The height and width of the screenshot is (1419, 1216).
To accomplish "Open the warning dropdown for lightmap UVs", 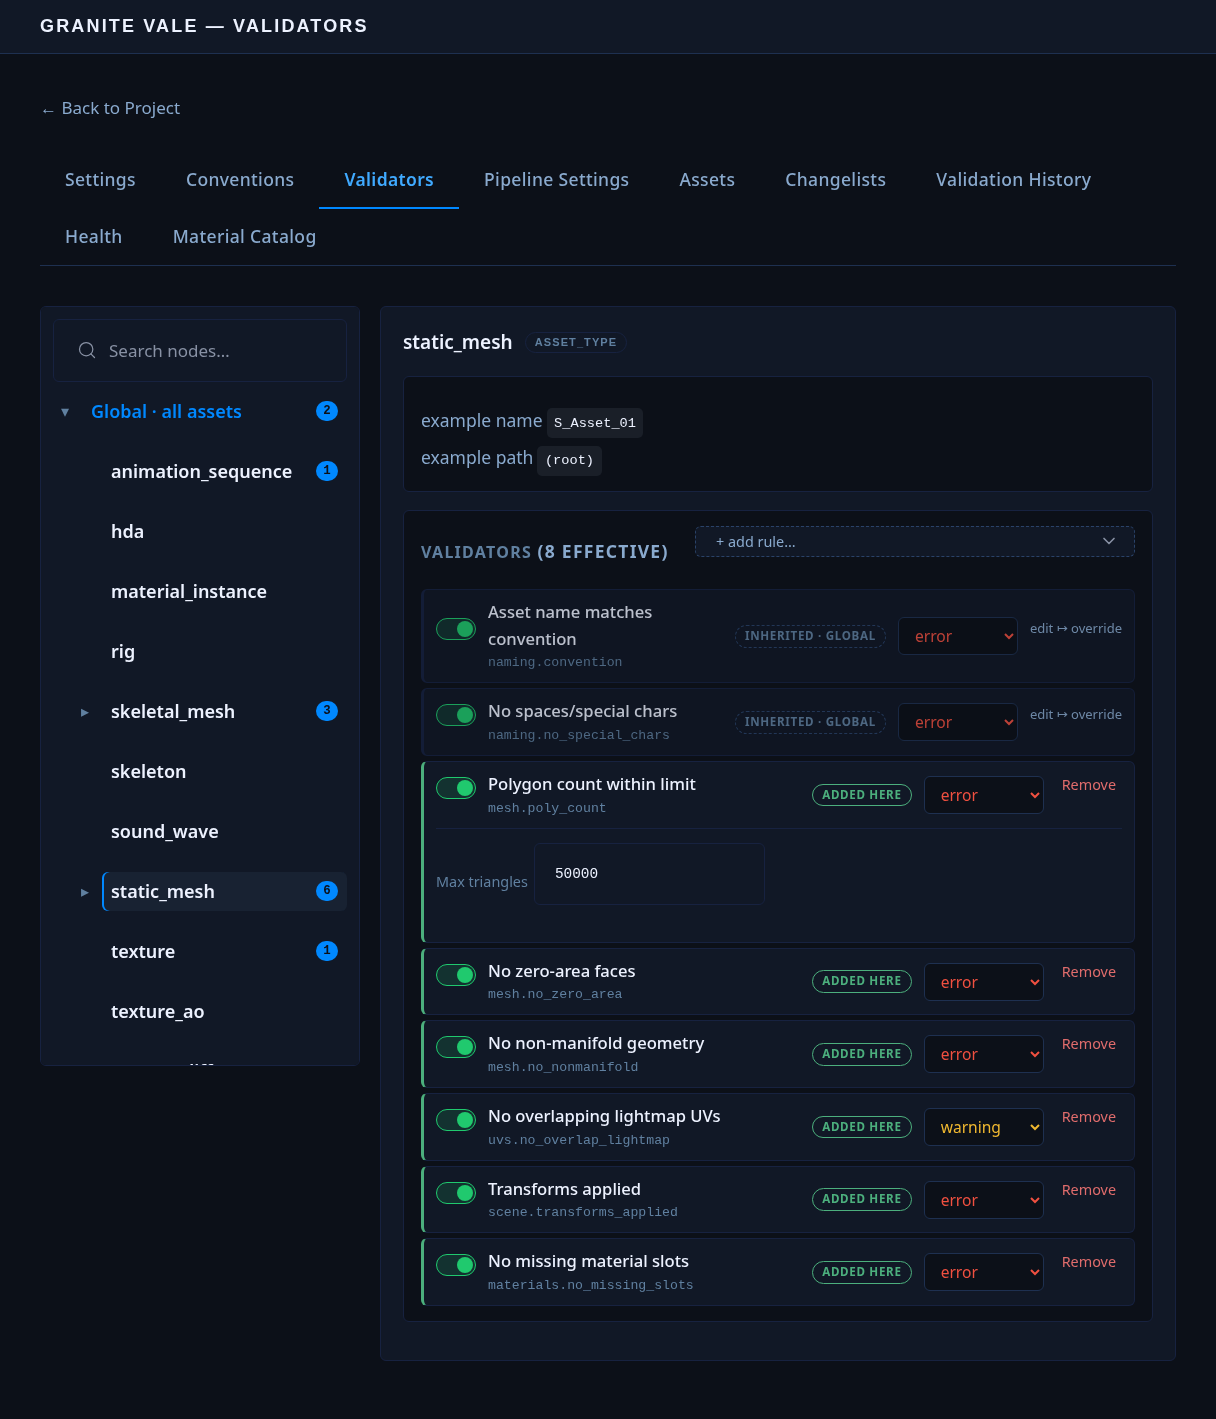I will [984, 1127].
